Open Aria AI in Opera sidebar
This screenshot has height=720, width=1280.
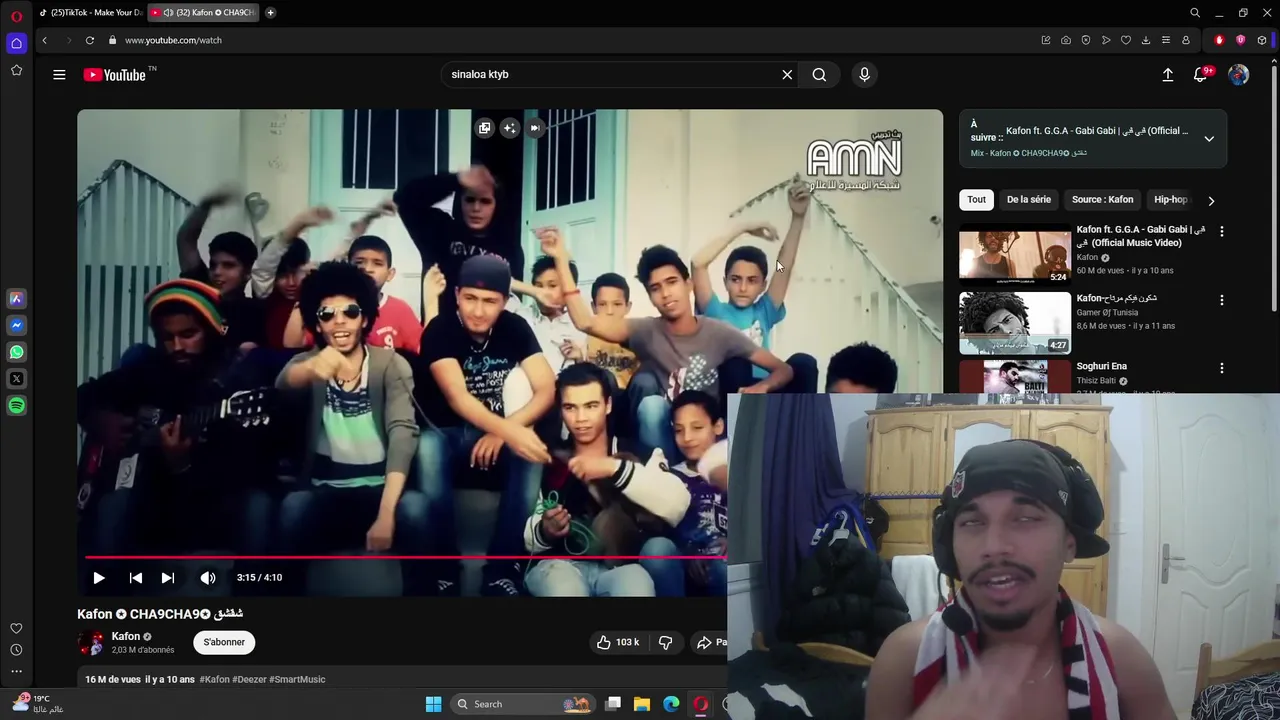16,298
